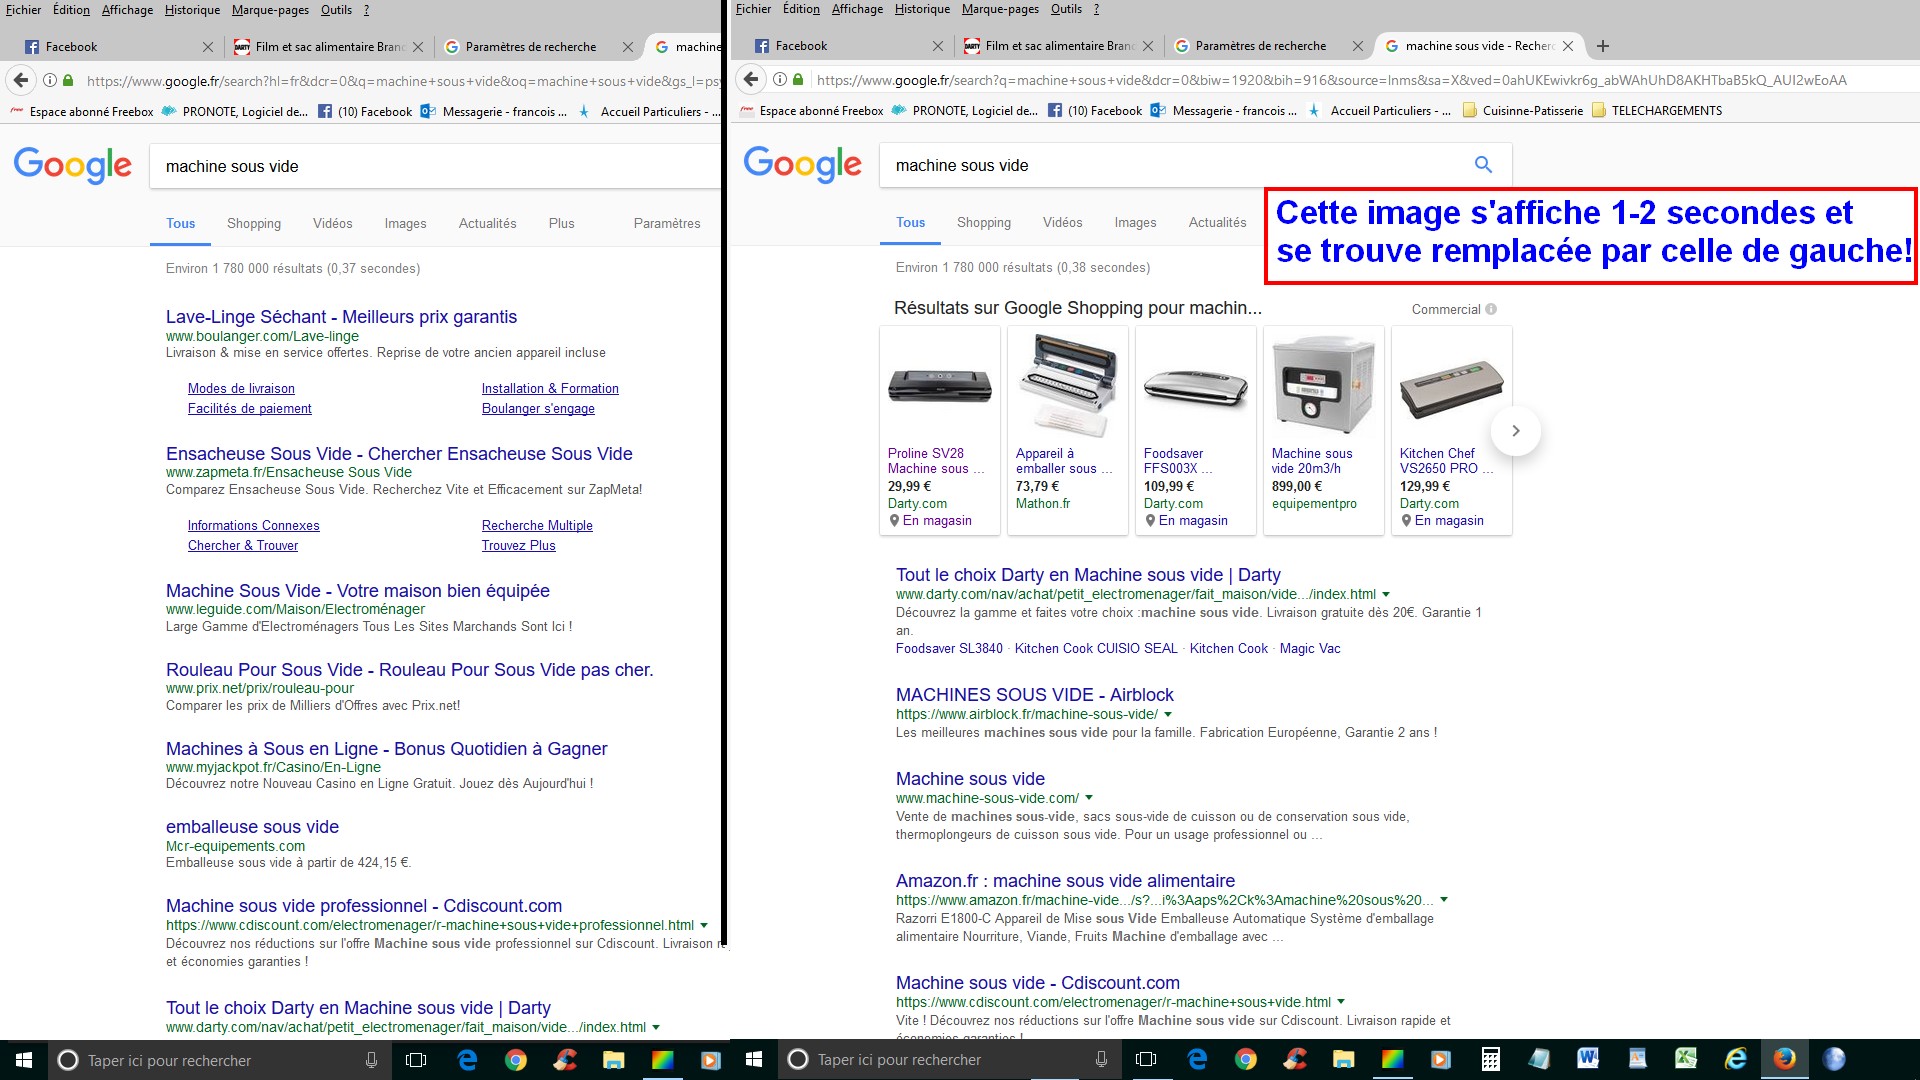This screenshot has width=1920, height=1080.
Task: Open Lave-Linge Séchant ad link in left window
Action: [x=341, y=317]
